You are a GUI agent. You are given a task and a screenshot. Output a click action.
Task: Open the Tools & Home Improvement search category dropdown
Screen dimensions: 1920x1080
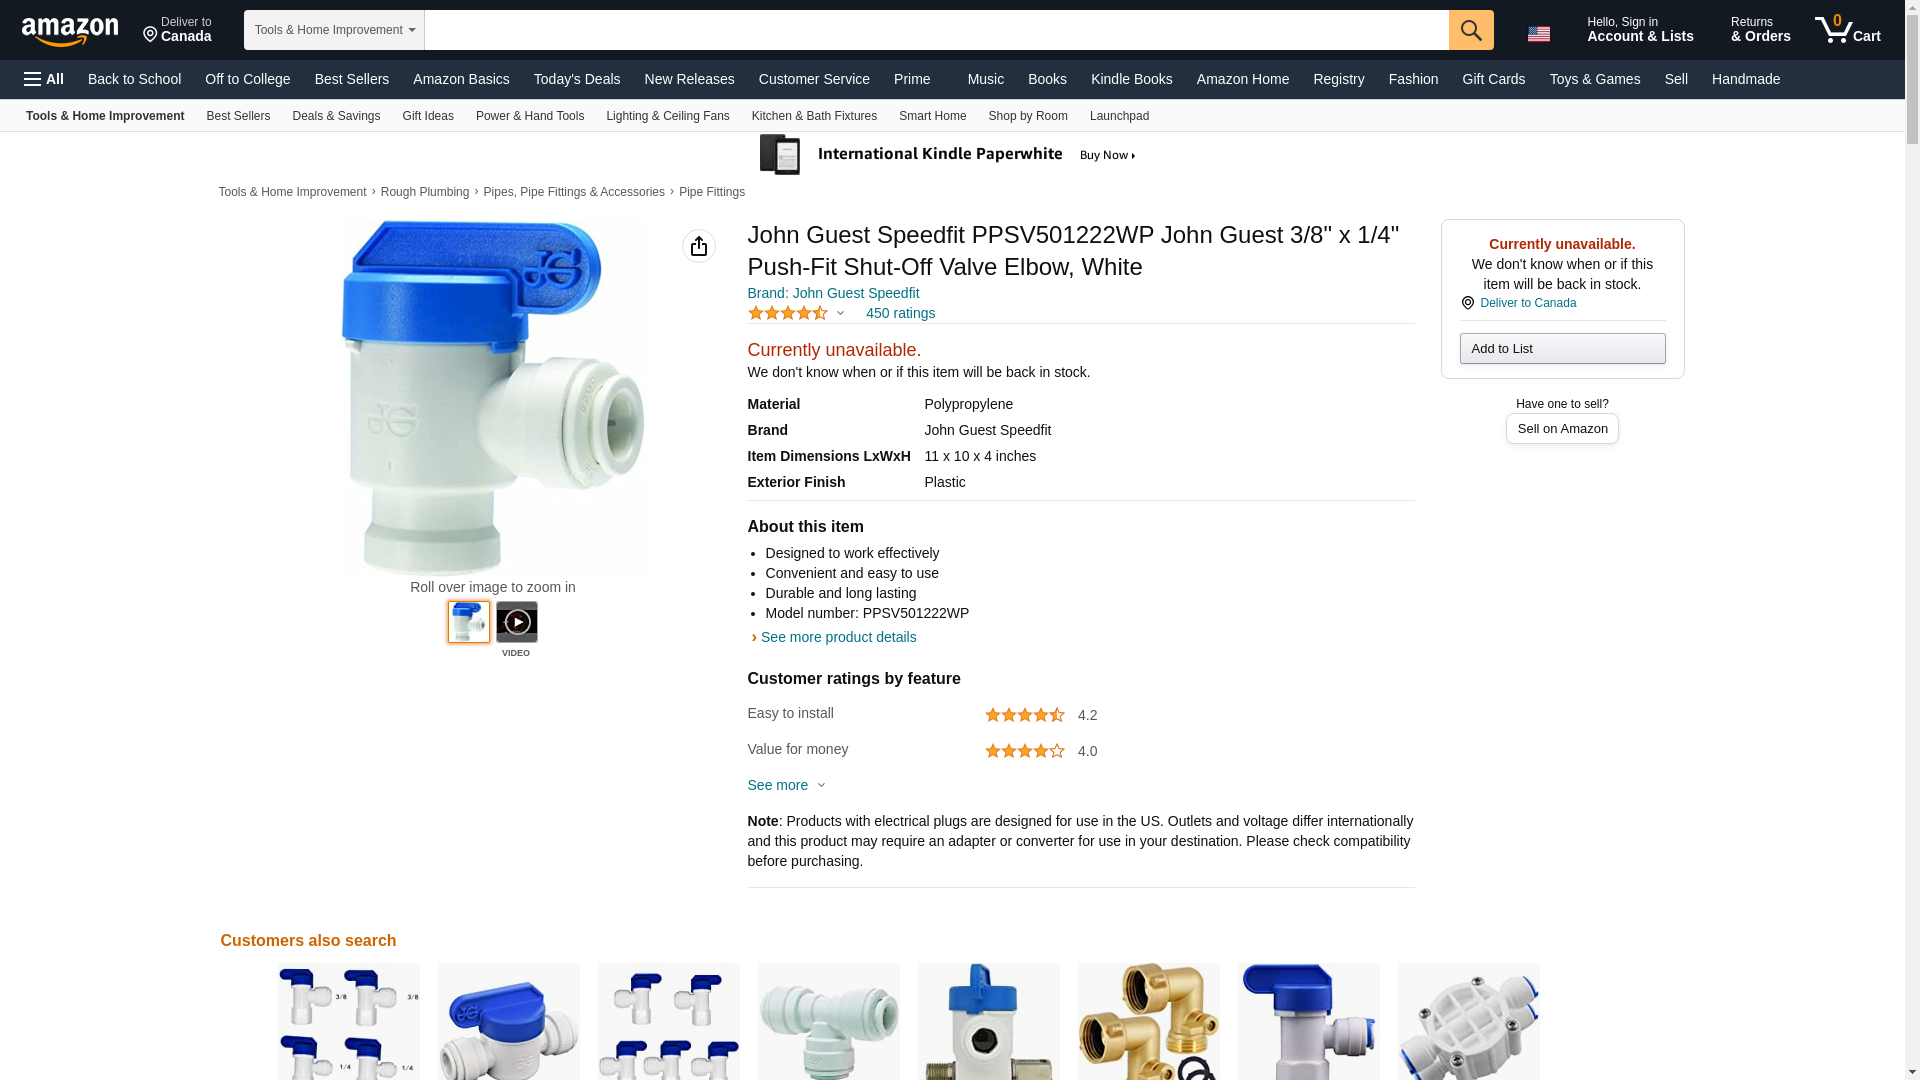334,30
